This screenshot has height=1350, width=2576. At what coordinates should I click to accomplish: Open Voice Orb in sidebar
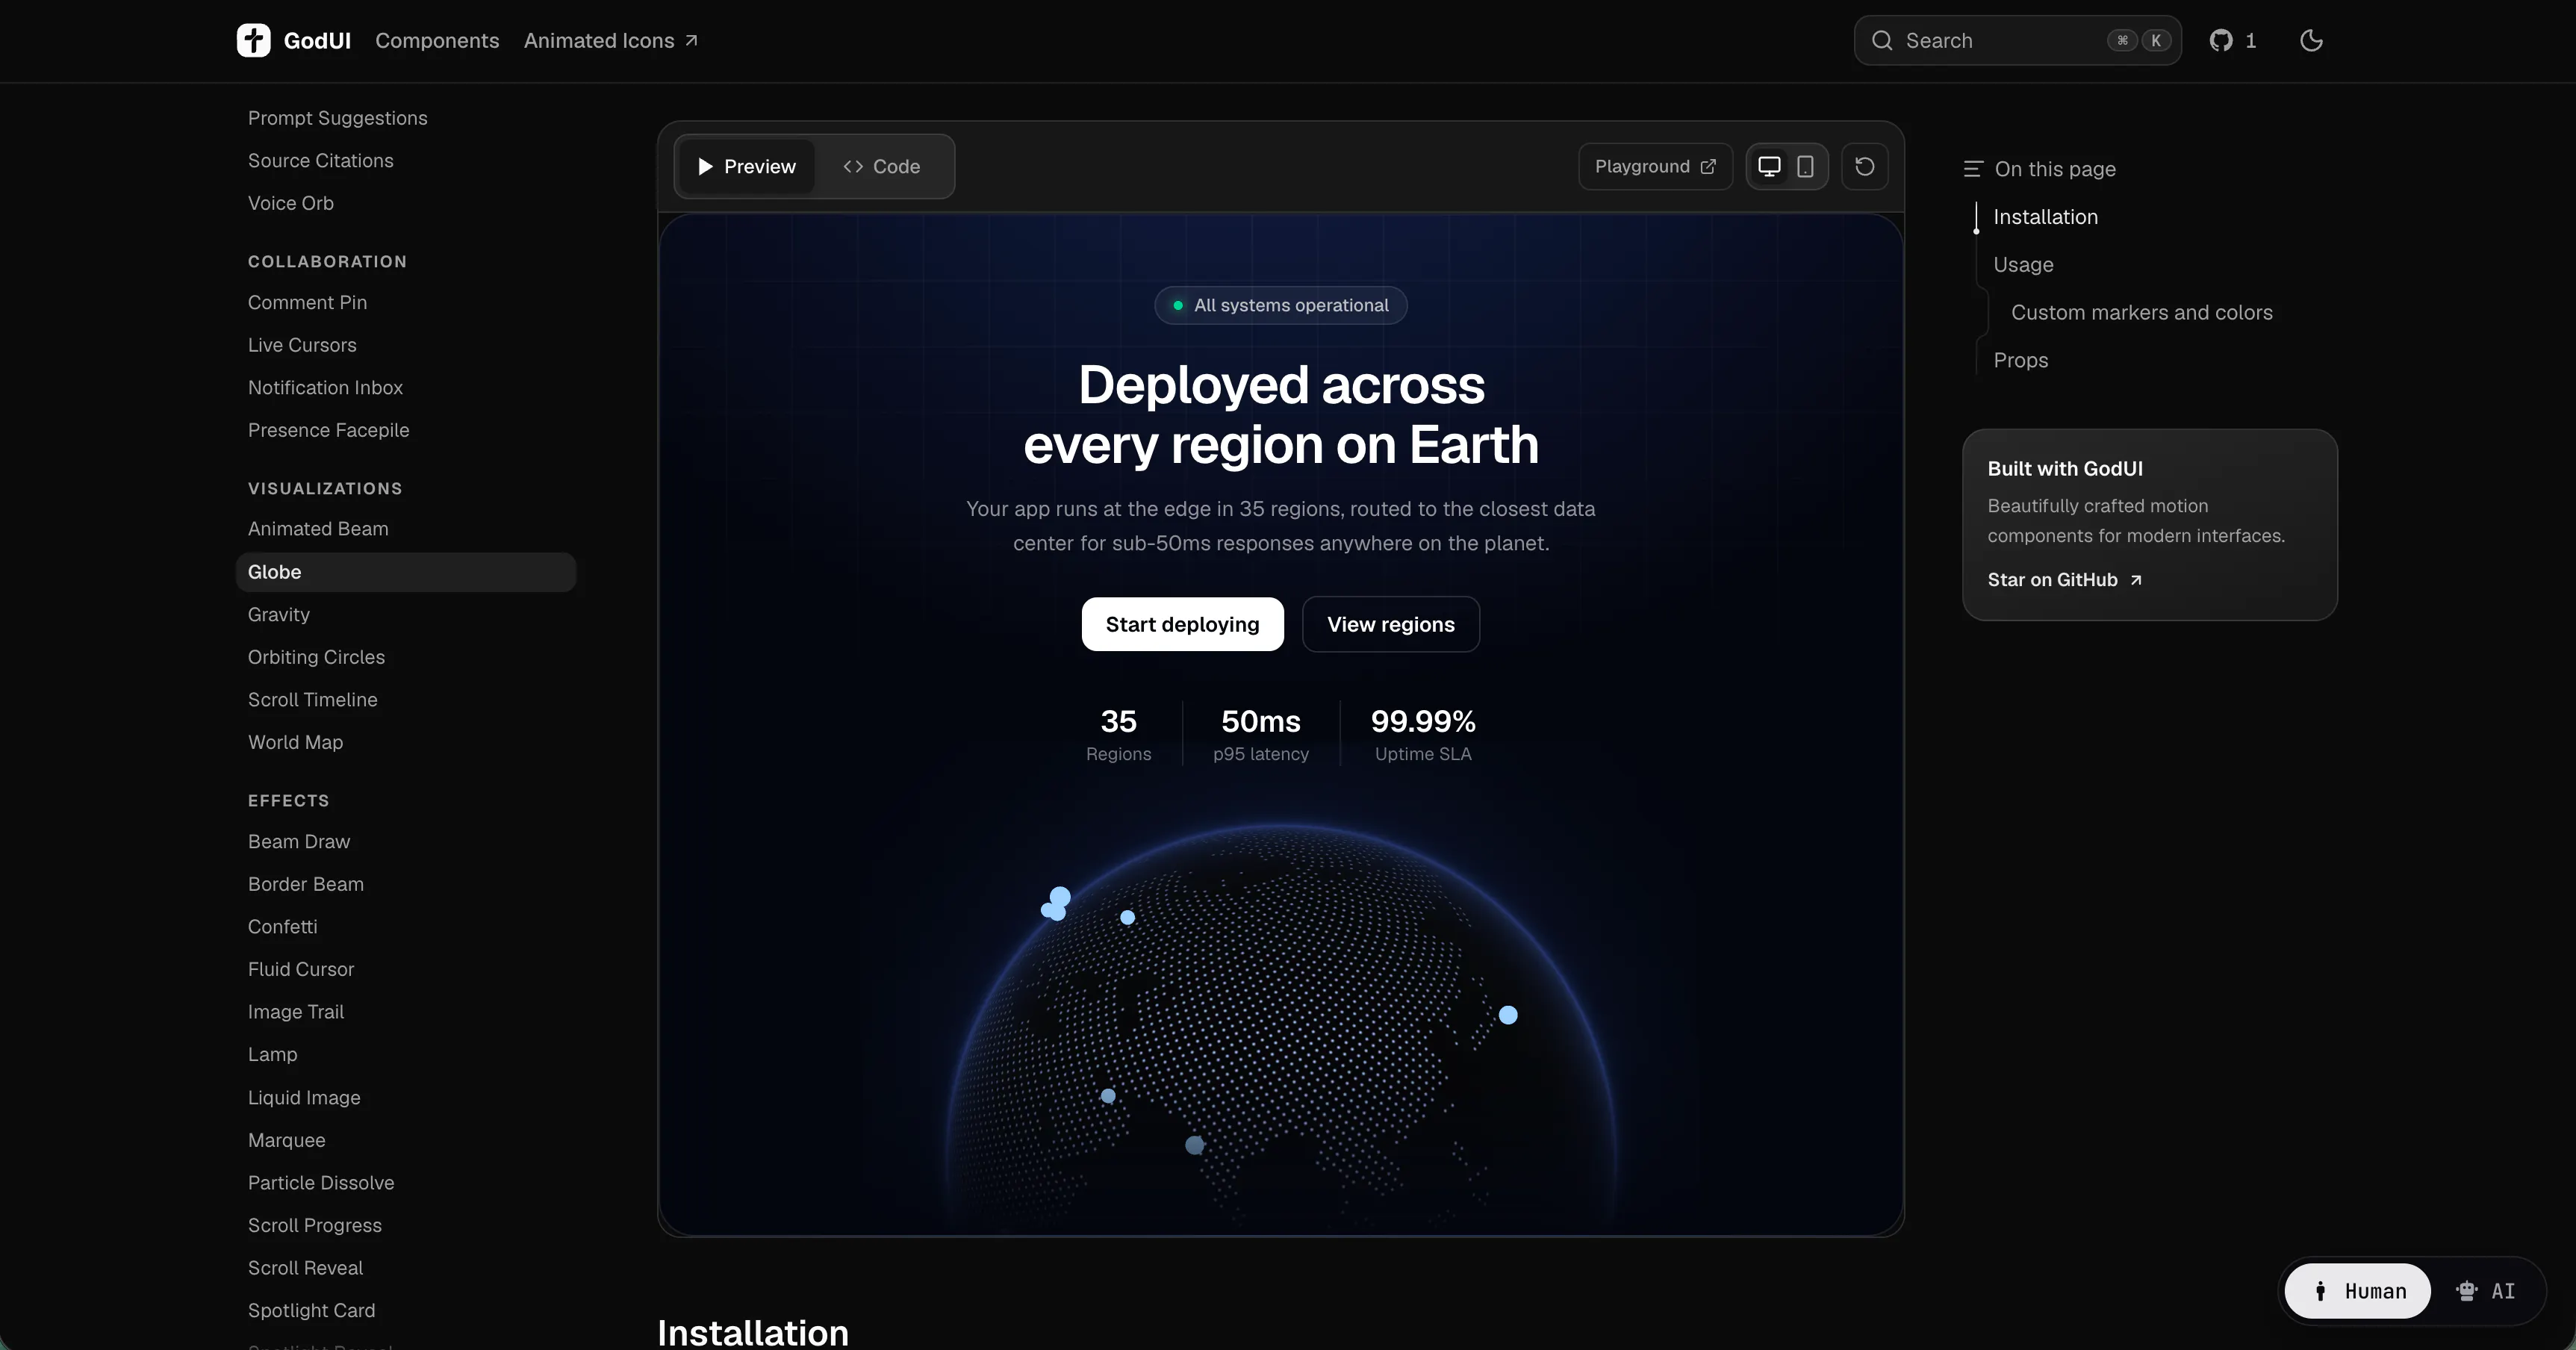(x=290, y=203)
